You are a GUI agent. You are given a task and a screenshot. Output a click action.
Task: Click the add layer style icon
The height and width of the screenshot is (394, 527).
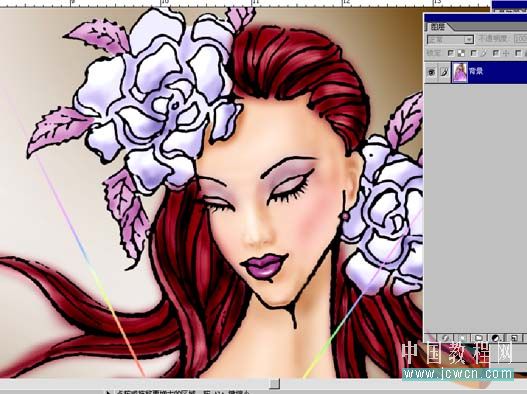[446, 338]
